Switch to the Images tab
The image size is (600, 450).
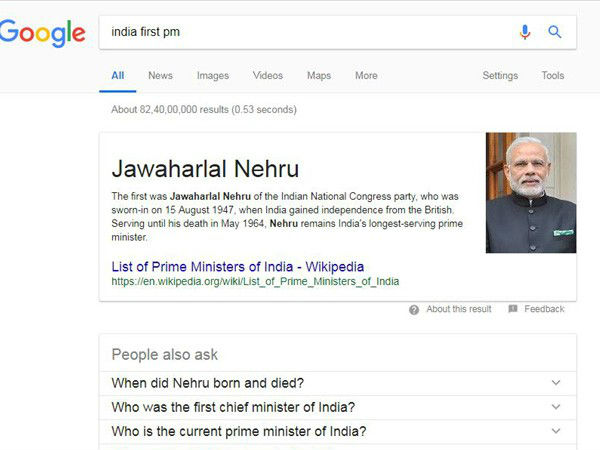click(x=213, y=76)
